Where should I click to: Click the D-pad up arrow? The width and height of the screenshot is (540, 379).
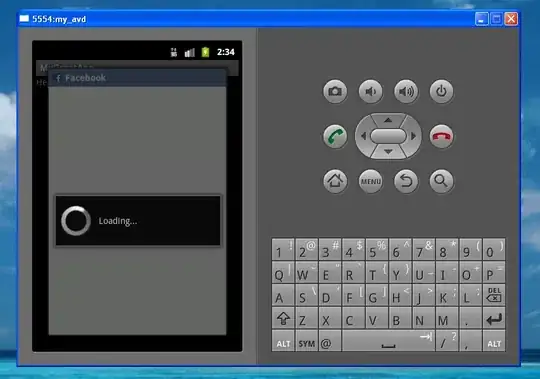(x=388, y=120)
